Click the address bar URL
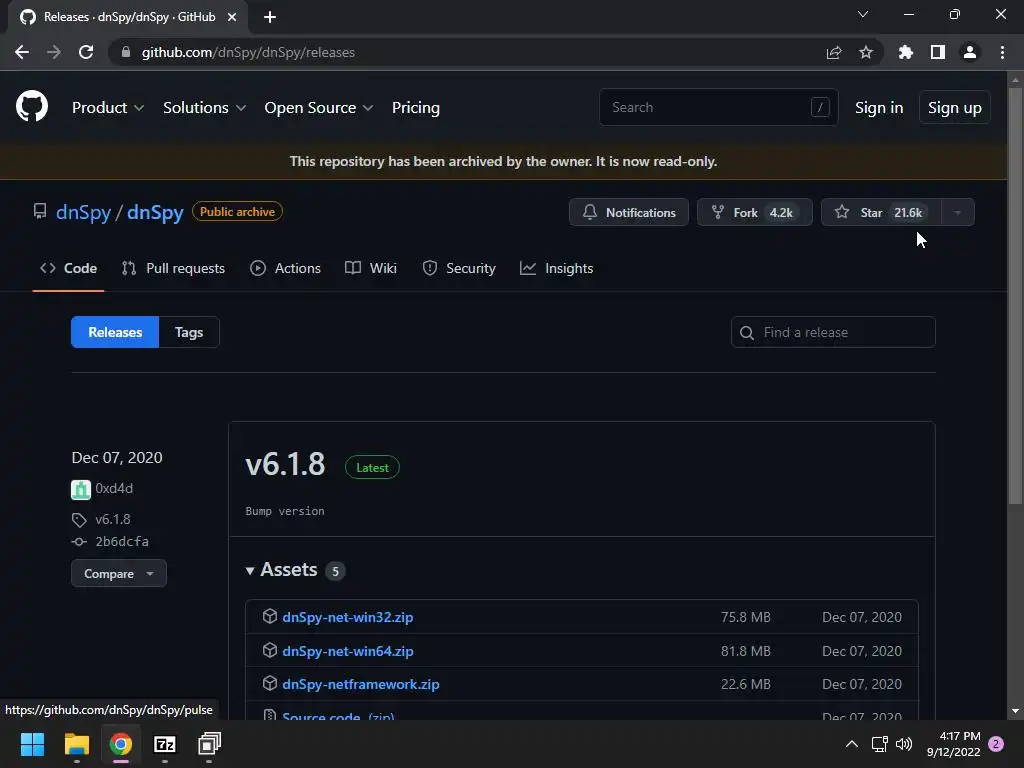 248,52
